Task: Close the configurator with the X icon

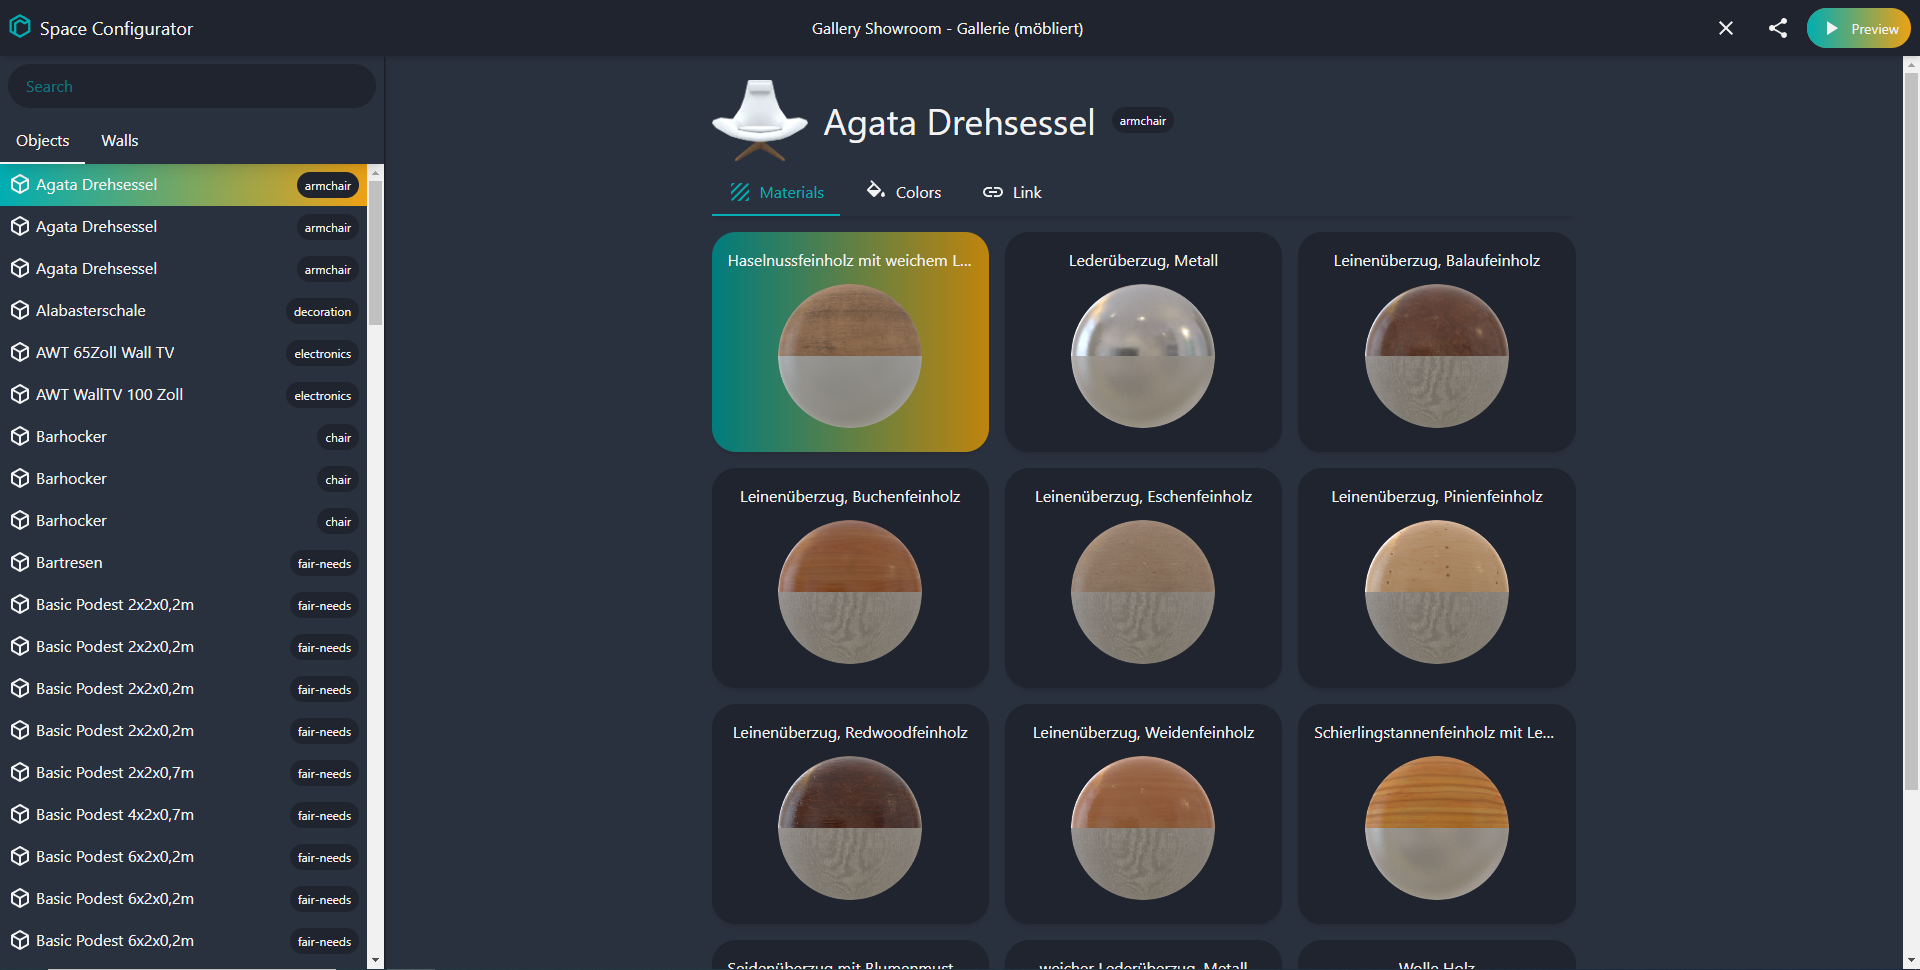Action: click(x=1726, y=28)
